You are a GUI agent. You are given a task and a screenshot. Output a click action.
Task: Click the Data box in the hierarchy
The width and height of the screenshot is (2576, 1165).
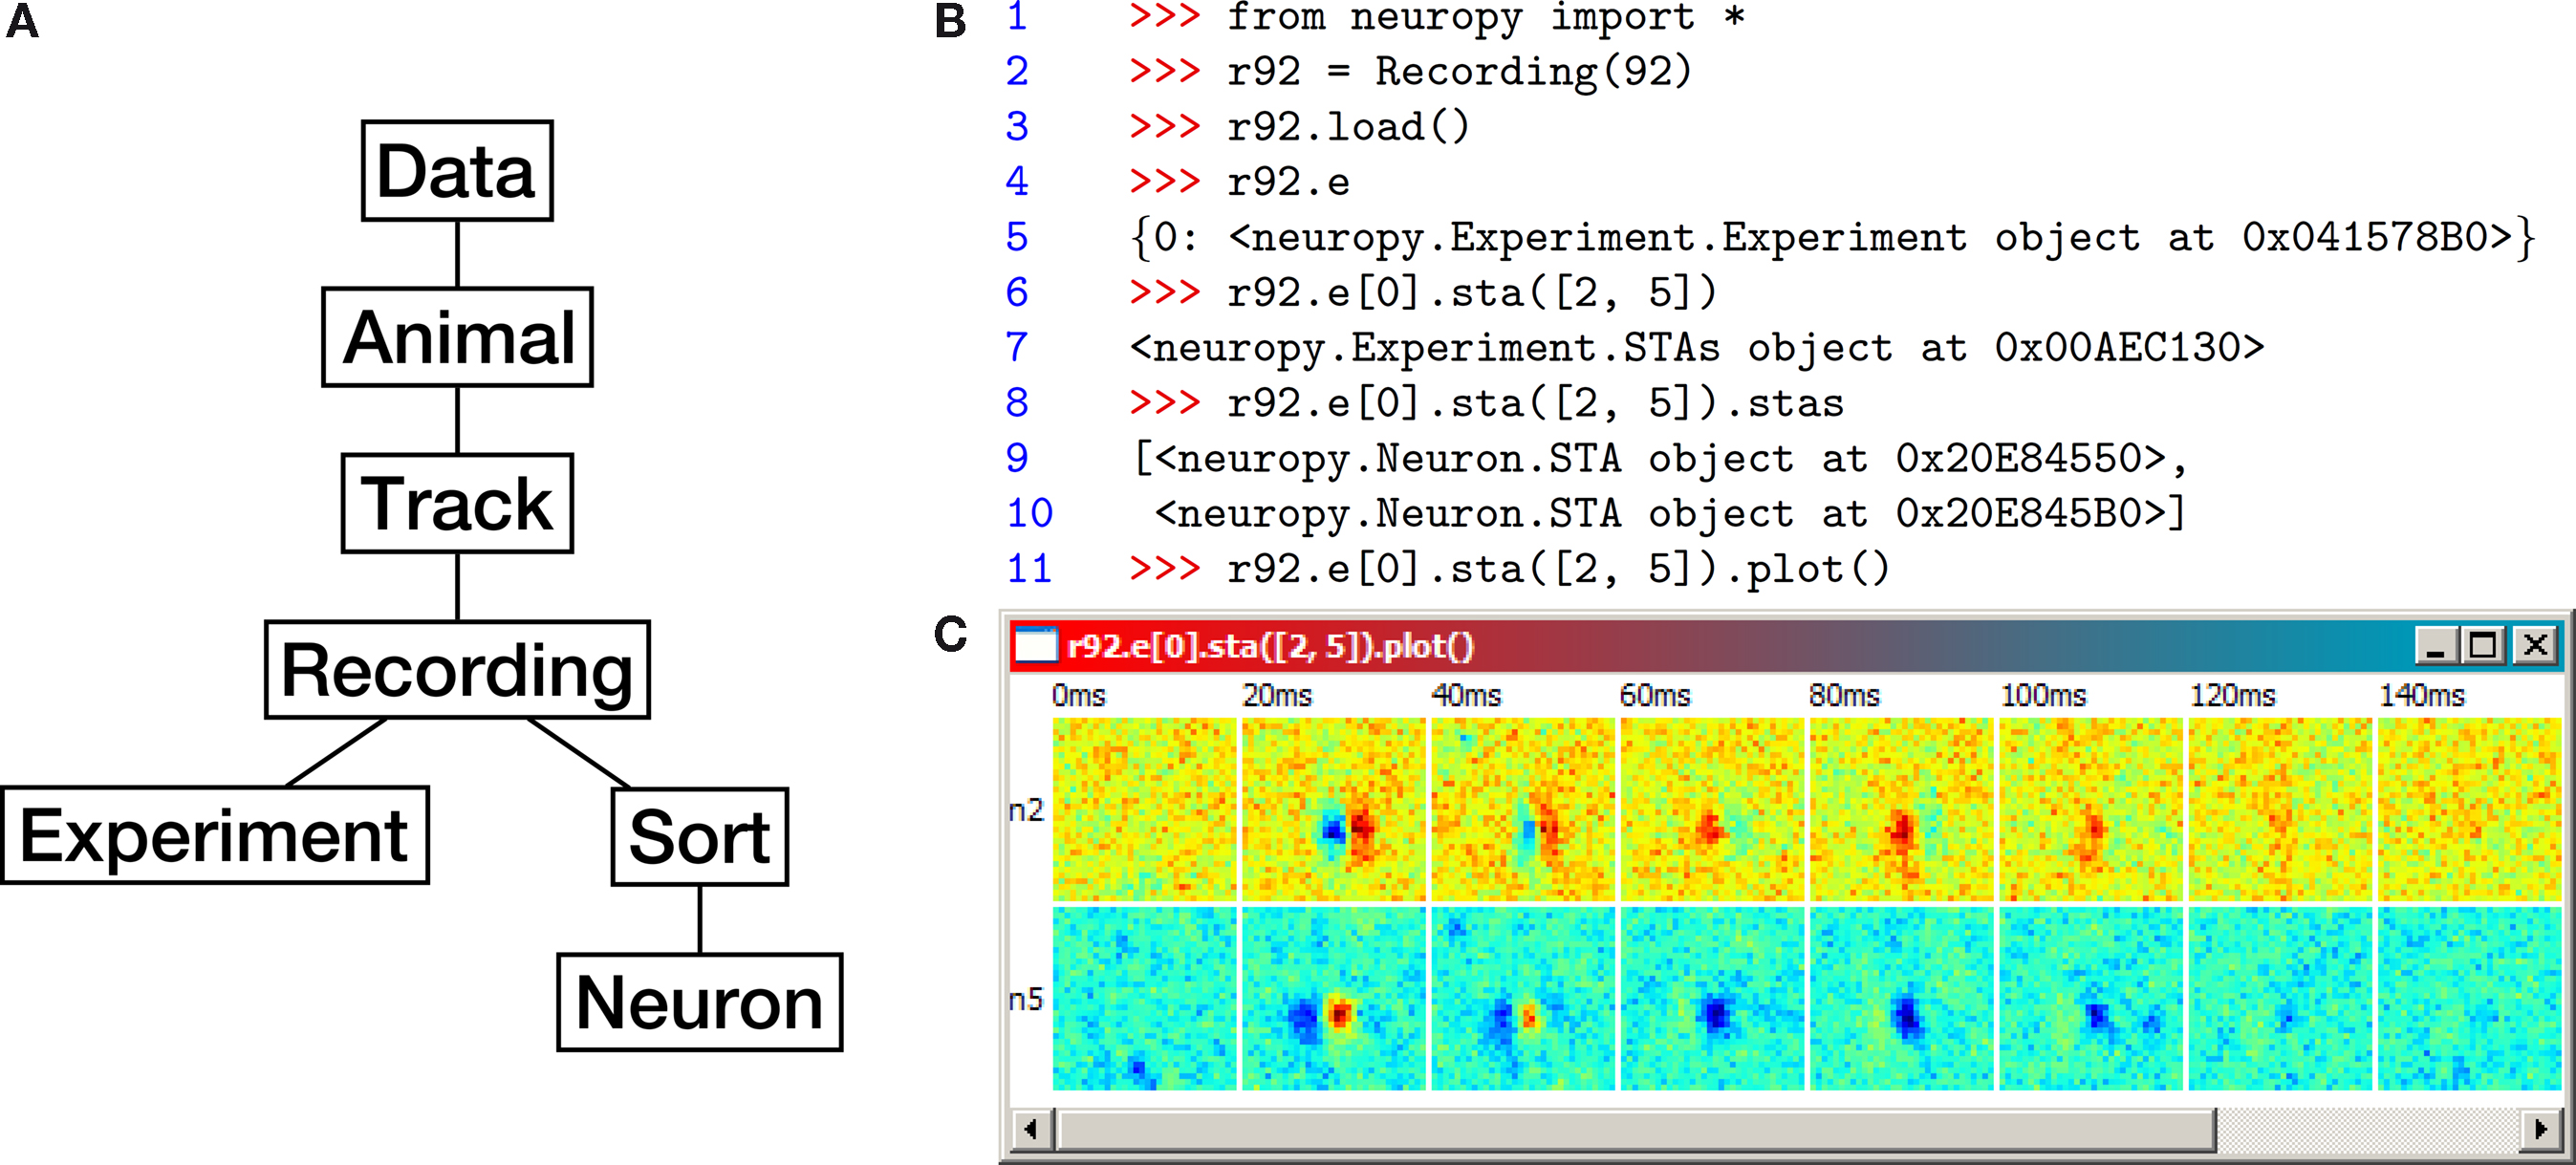[x=457, y=171]
